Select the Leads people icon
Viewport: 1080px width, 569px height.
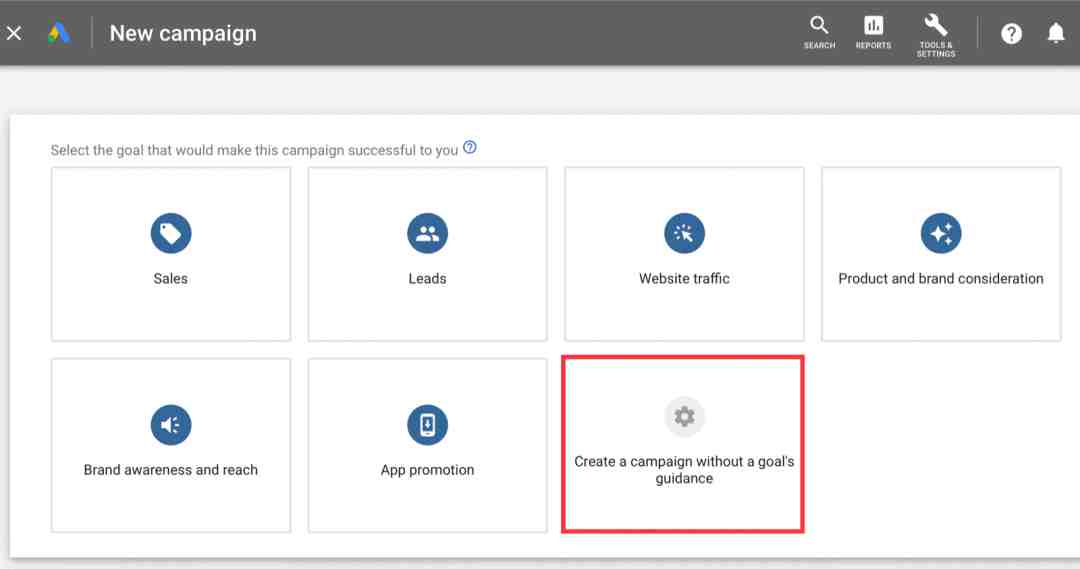[x=428, y=234]
